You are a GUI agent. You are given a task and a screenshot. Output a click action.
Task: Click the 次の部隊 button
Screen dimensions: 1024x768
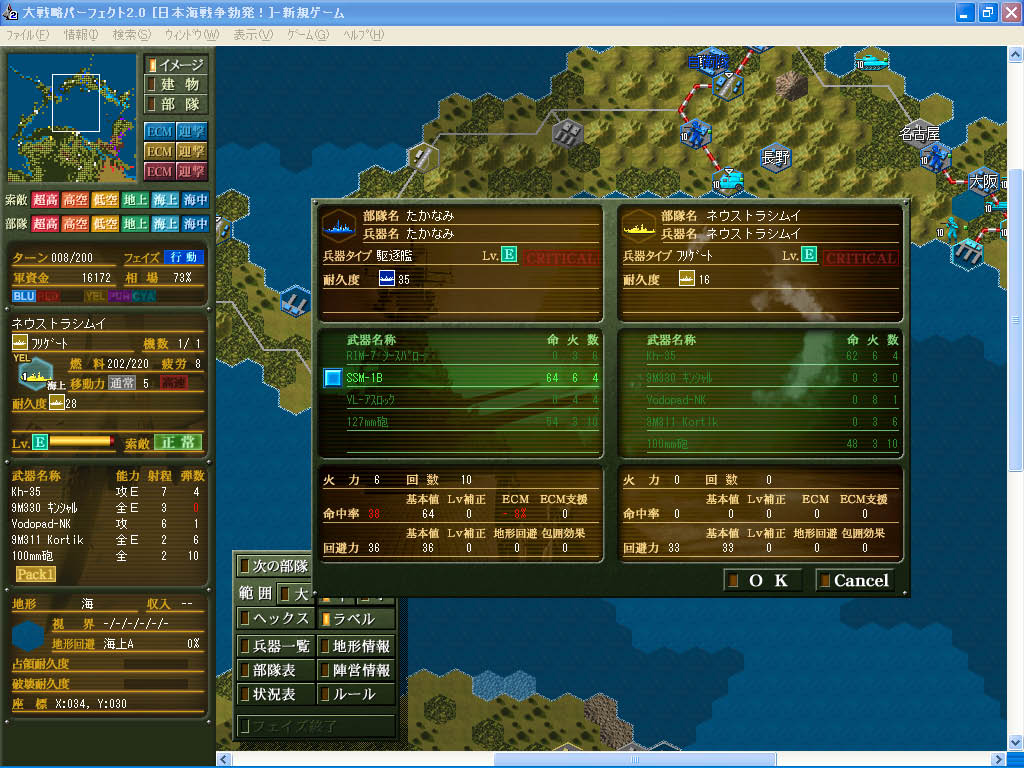[x=275, y=566]
